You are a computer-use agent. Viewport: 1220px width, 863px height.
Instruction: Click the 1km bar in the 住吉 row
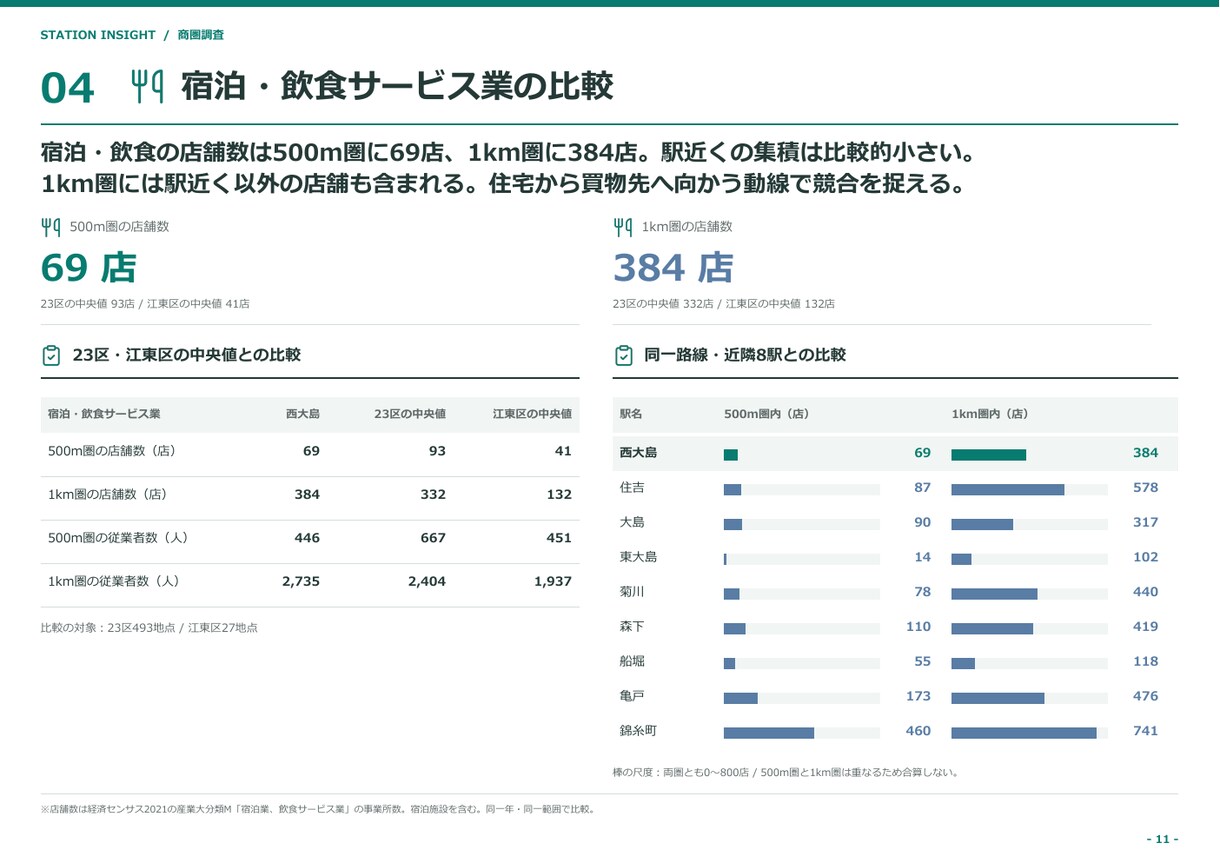(1008, 490)
